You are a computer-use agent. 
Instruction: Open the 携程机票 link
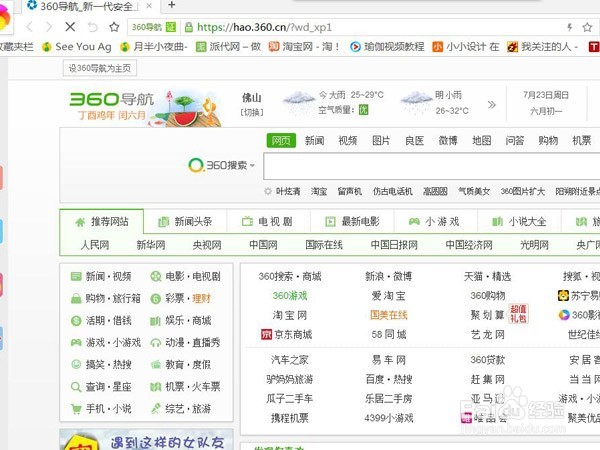pos(290,418)
